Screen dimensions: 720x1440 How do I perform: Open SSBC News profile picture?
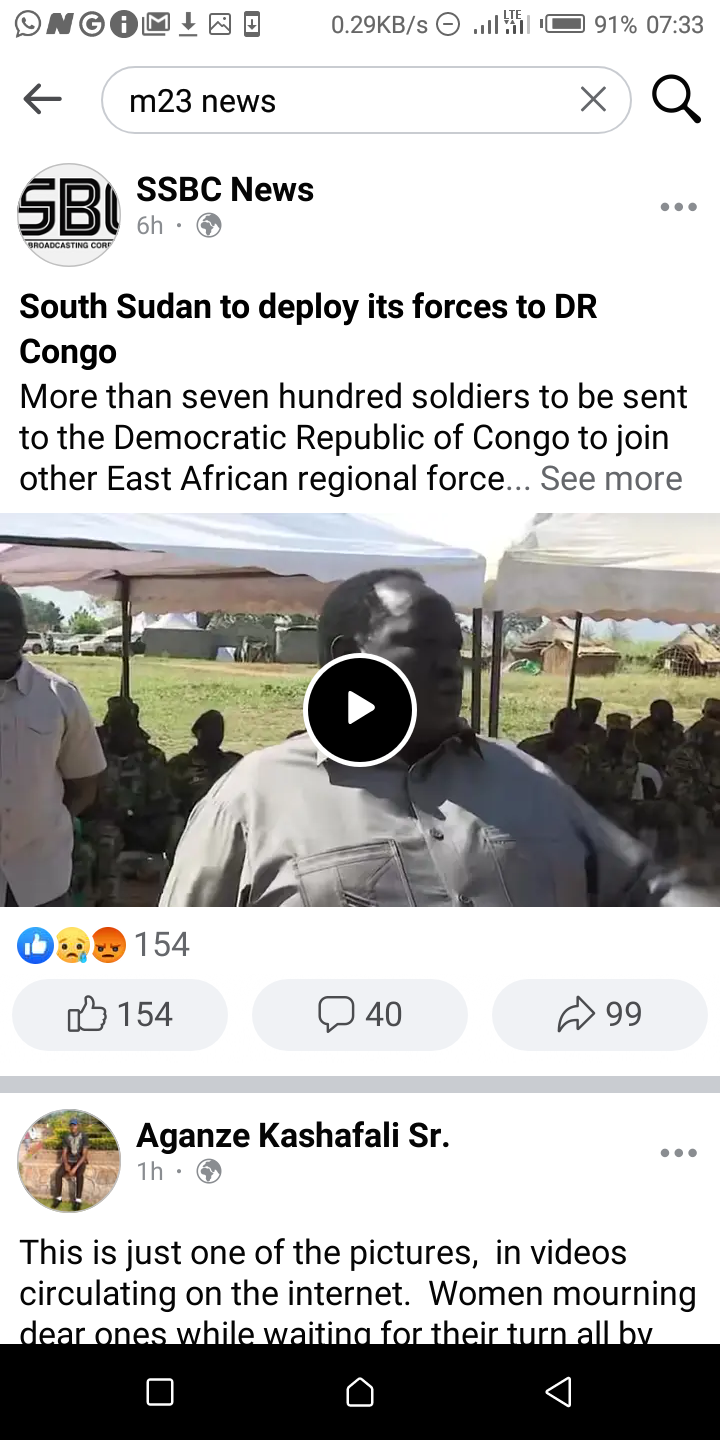click(69, 214)
